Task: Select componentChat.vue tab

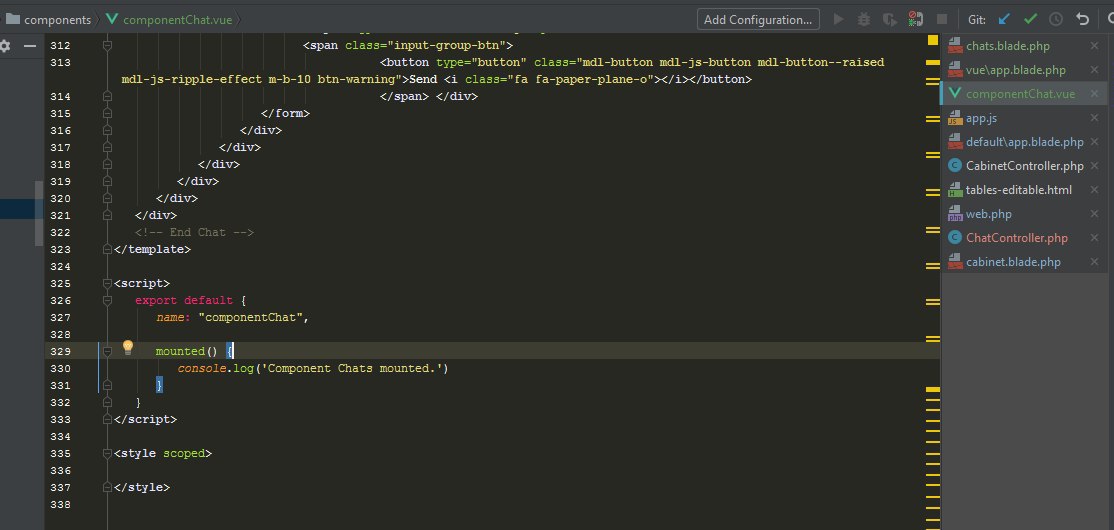Action: point(1024,94)
